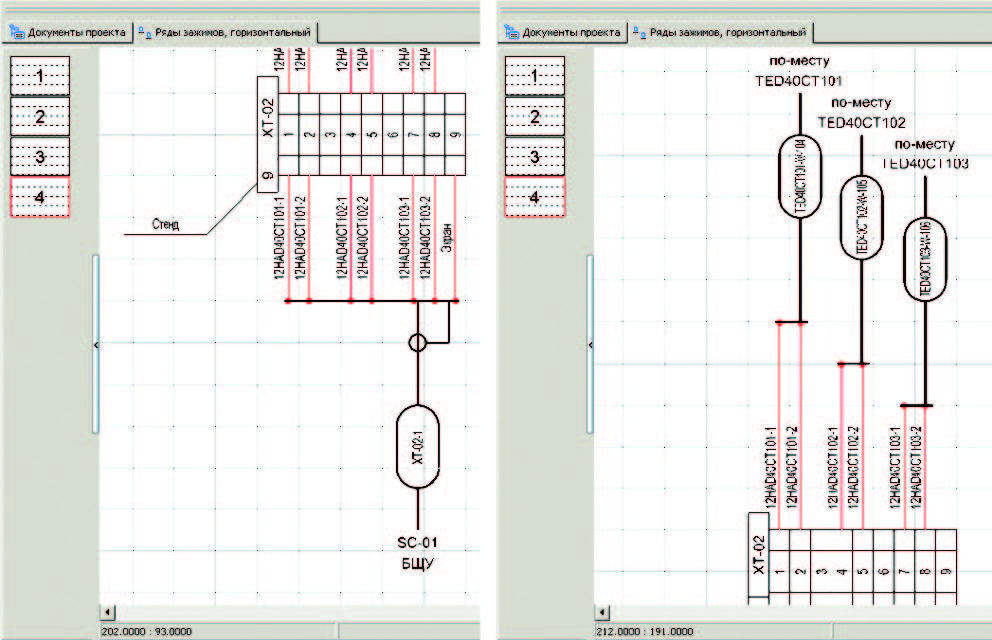This screenshot has height=640, width=992.
Task: Select the cable oval under TED40CT103
Action: [925, 260]
